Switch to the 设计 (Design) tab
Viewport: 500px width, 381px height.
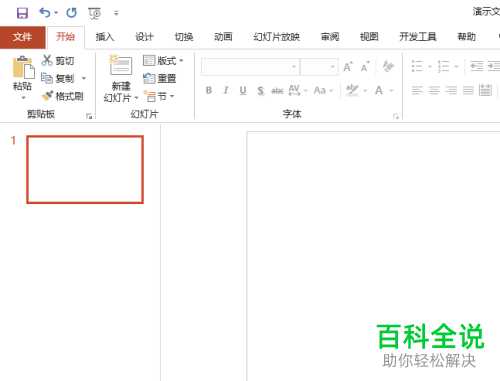(144, 37)
